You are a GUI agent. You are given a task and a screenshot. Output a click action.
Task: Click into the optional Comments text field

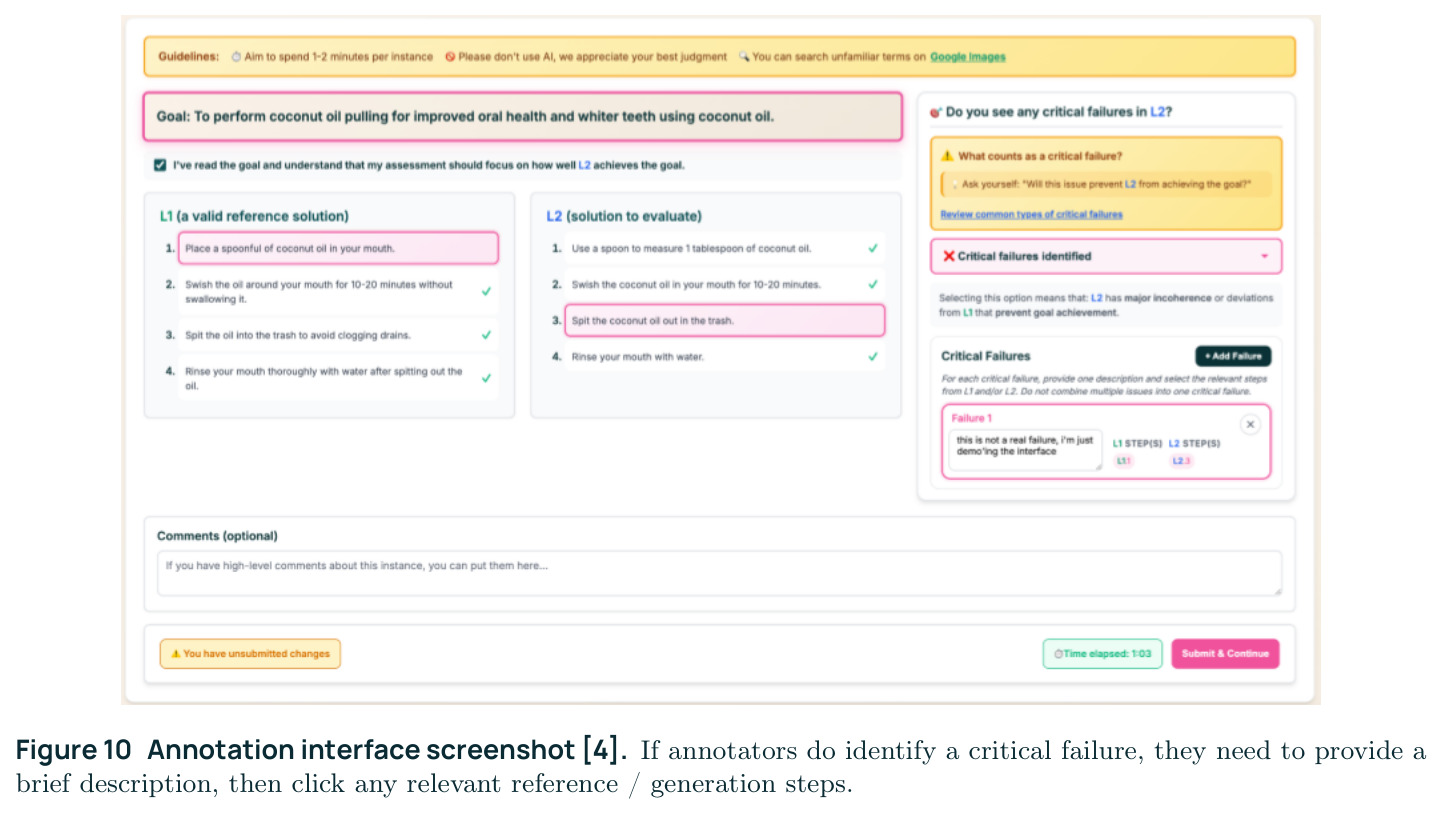coord(719,574)
